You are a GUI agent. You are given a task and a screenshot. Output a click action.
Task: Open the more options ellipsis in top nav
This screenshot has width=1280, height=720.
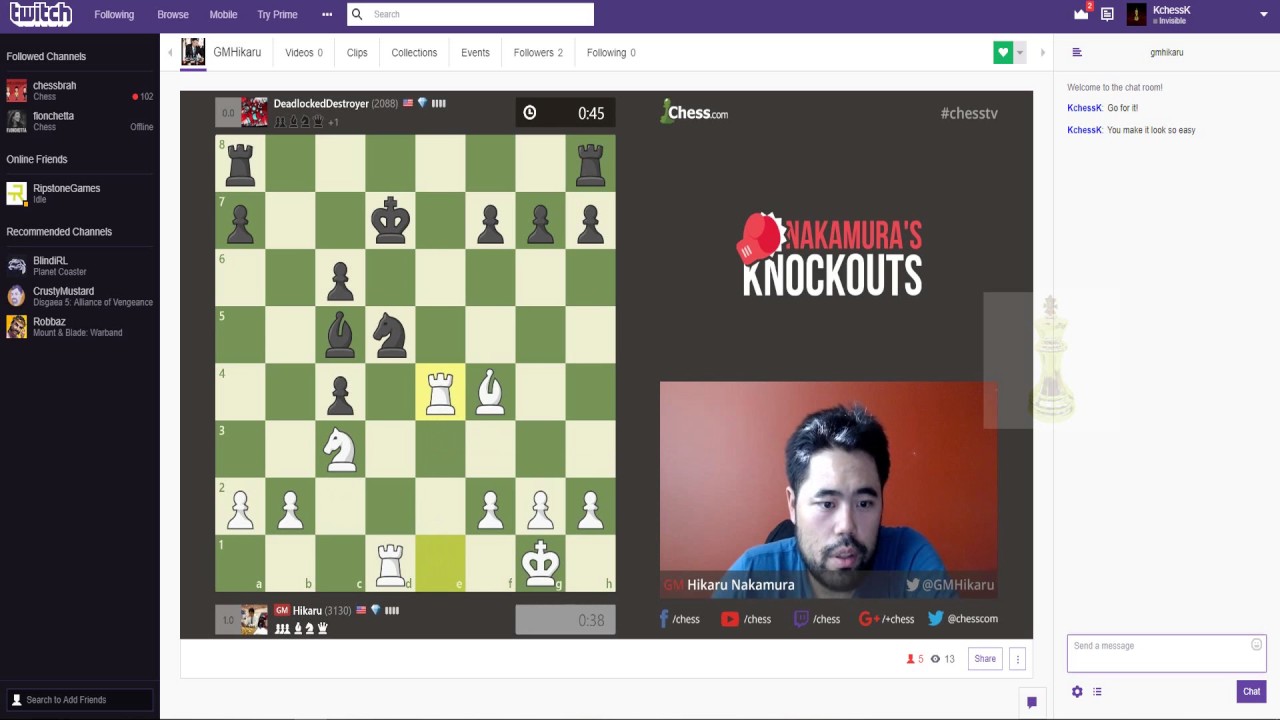pos(327,14)
